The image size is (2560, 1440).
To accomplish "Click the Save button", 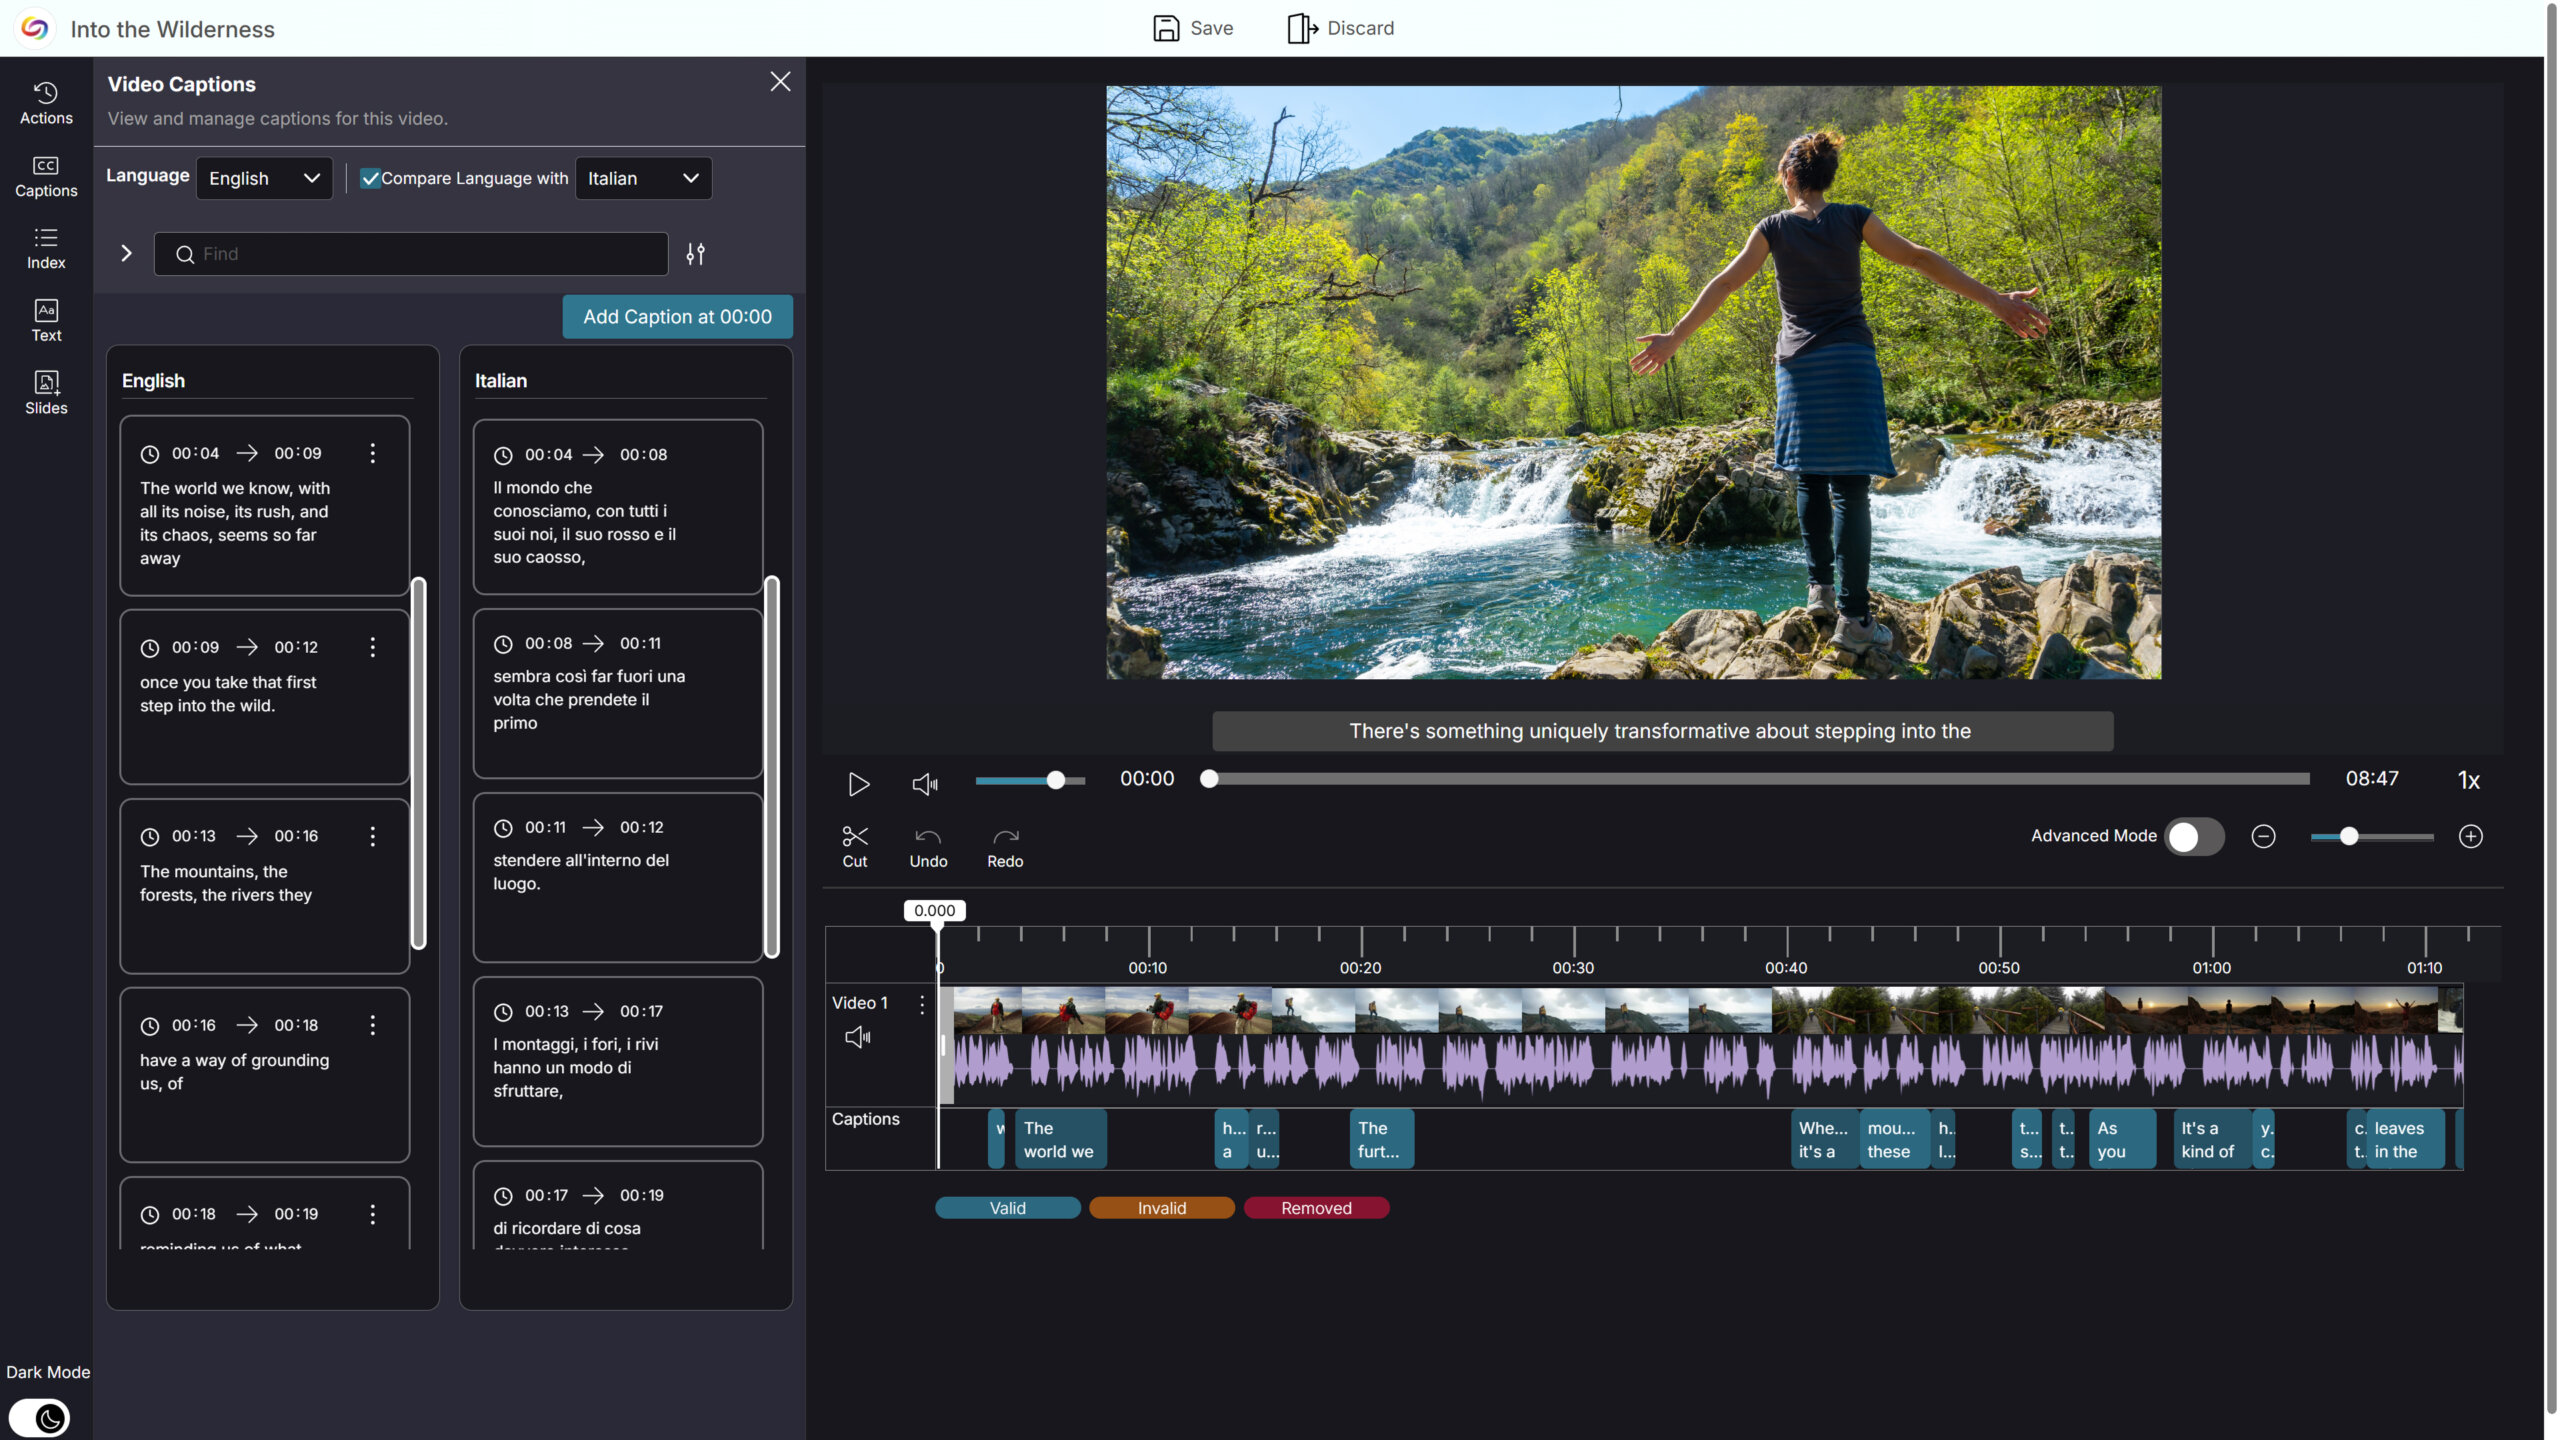I will 1192,28.
